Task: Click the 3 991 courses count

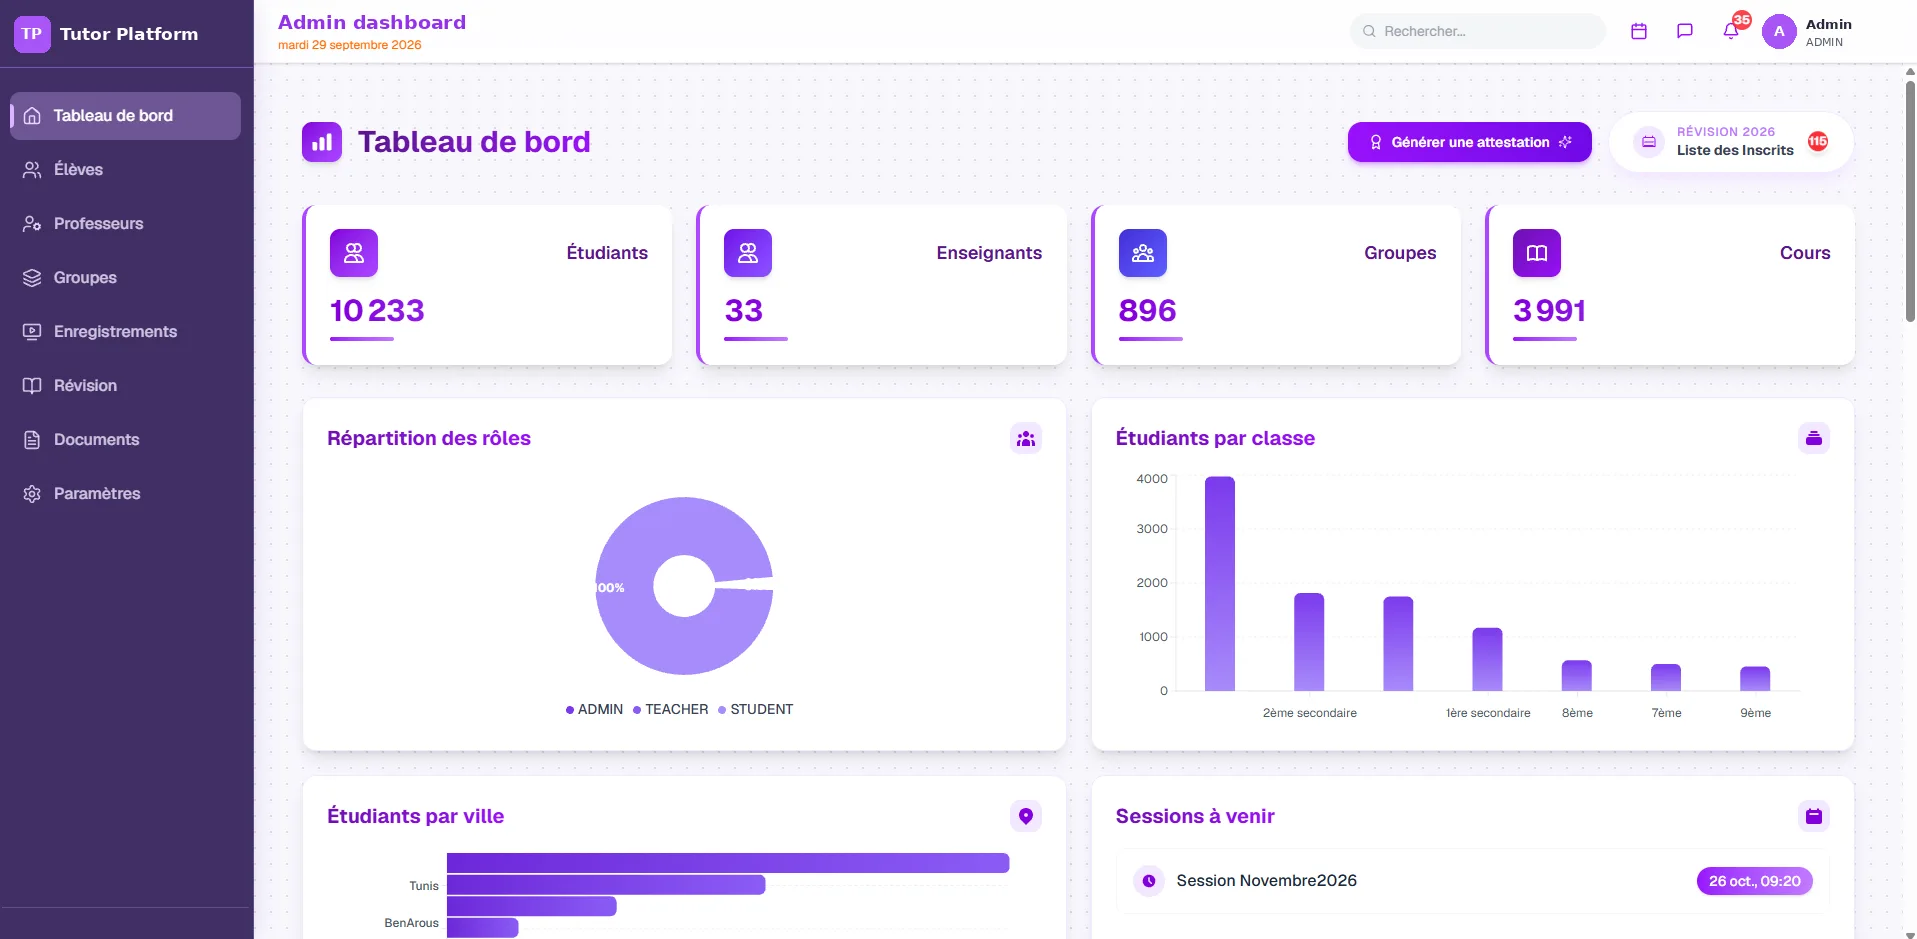Action: click(1549, 311)
